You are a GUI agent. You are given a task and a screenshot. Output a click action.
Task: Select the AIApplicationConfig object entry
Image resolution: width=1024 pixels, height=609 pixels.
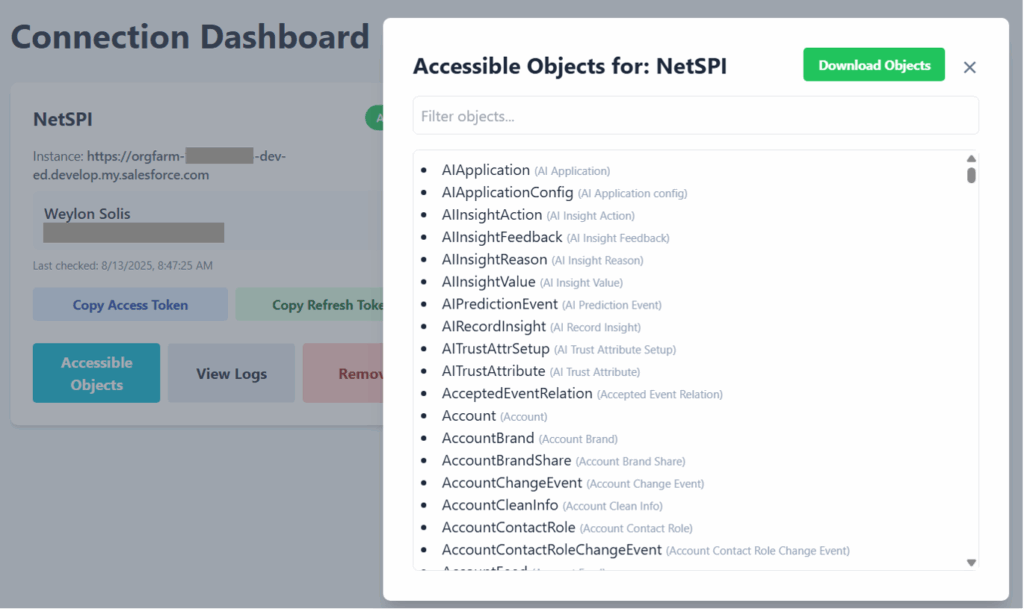click(564, 193)
